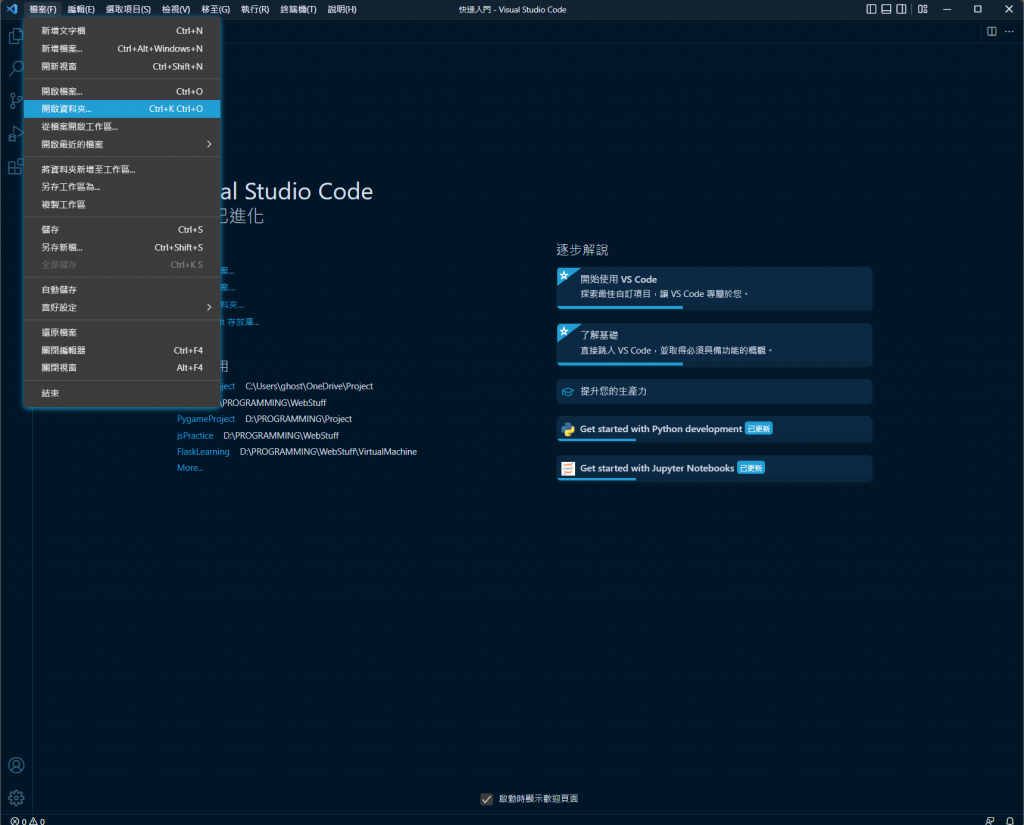Open the Search view icon
The image size is (1024, 825).
coord(16,68)
